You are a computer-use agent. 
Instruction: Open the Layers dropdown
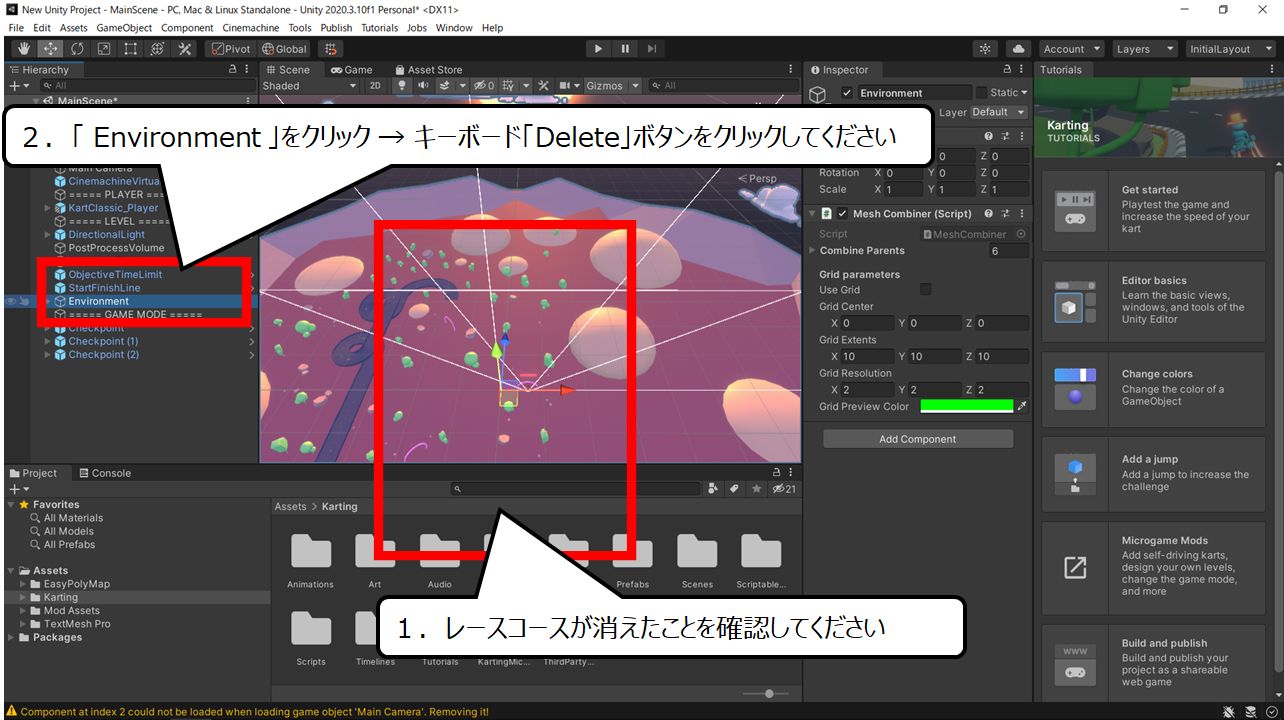1144,49
